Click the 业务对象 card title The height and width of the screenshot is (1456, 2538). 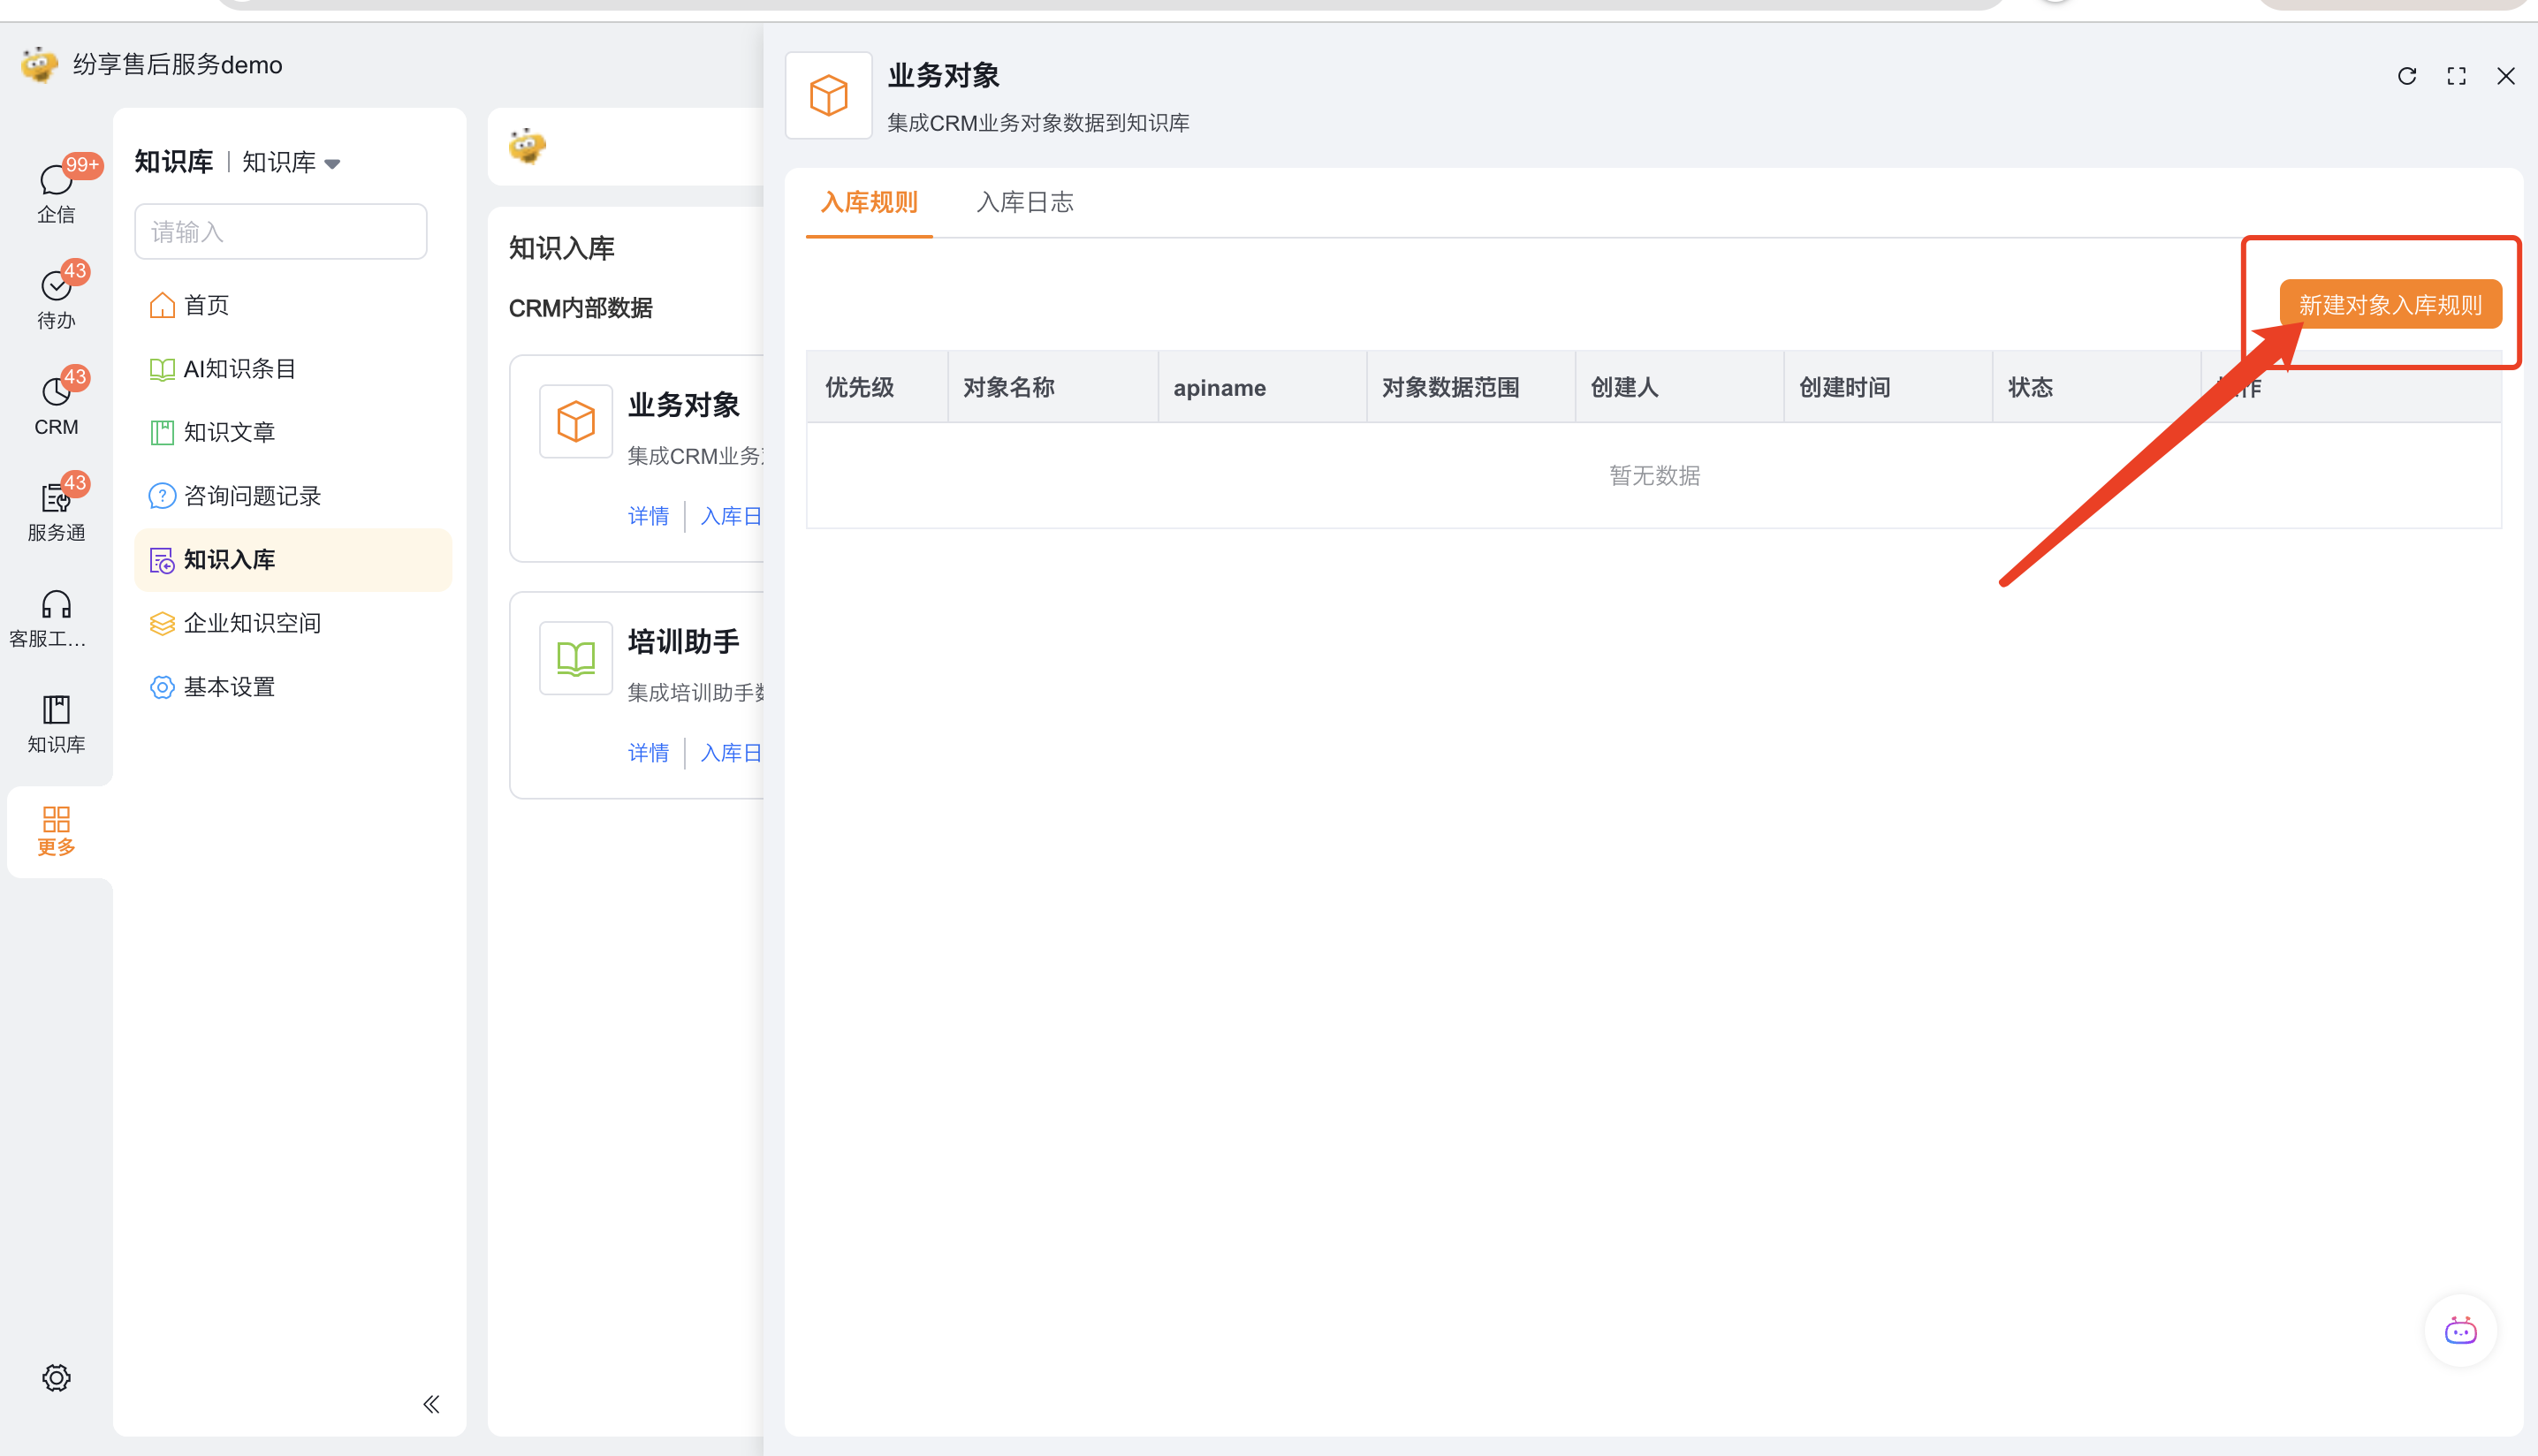click(684, 405)
